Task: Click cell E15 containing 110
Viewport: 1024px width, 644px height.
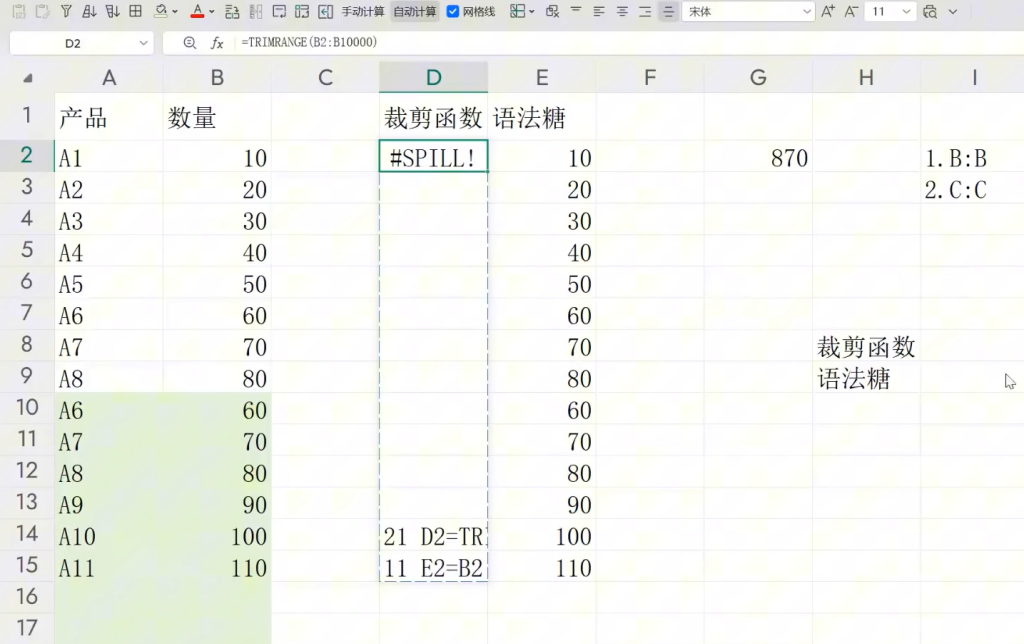Action: coord(541,568)
